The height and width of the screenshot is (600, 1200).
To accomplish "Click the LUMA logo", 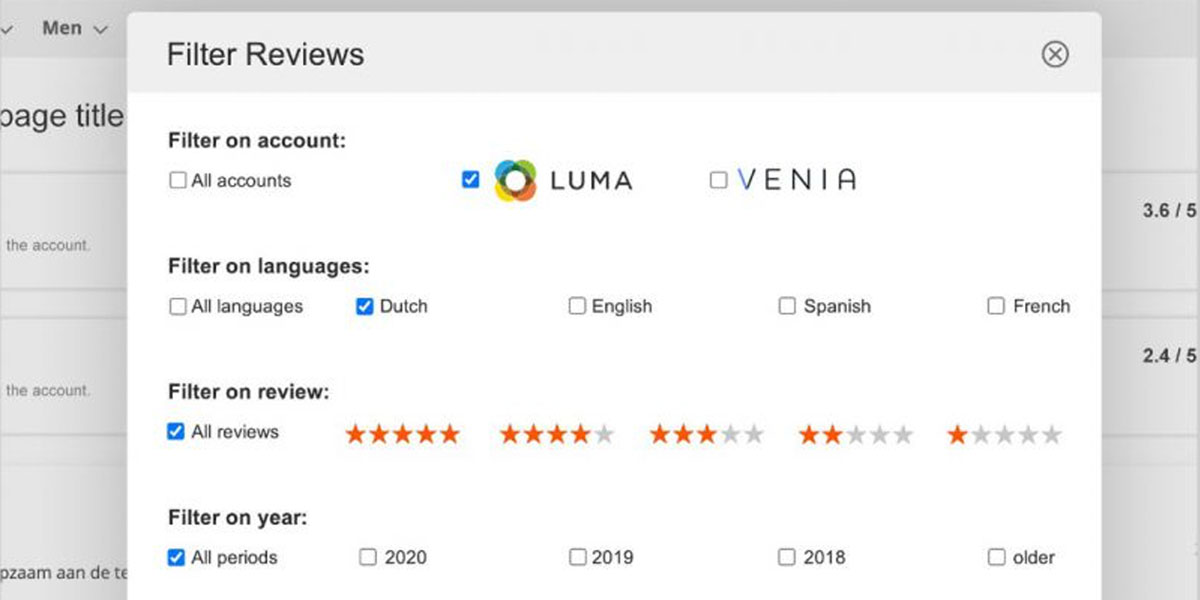I will point(563,181).
